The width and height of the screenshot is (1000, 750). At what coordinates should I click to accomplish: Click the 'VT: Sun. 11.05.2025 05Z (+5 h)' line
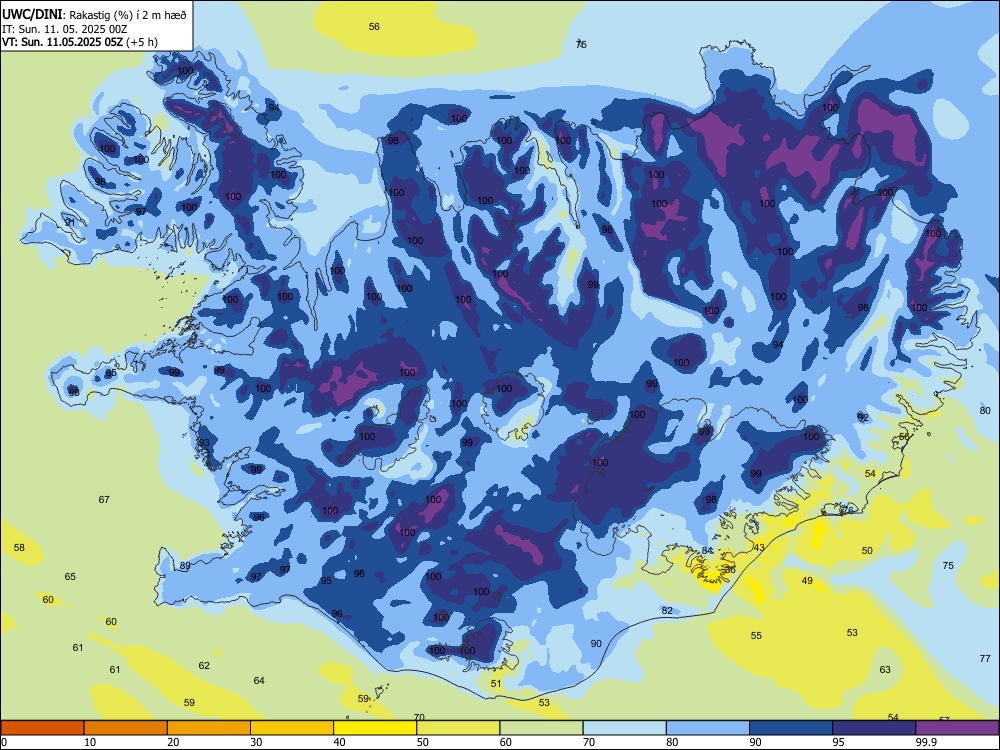click(80, 42)
